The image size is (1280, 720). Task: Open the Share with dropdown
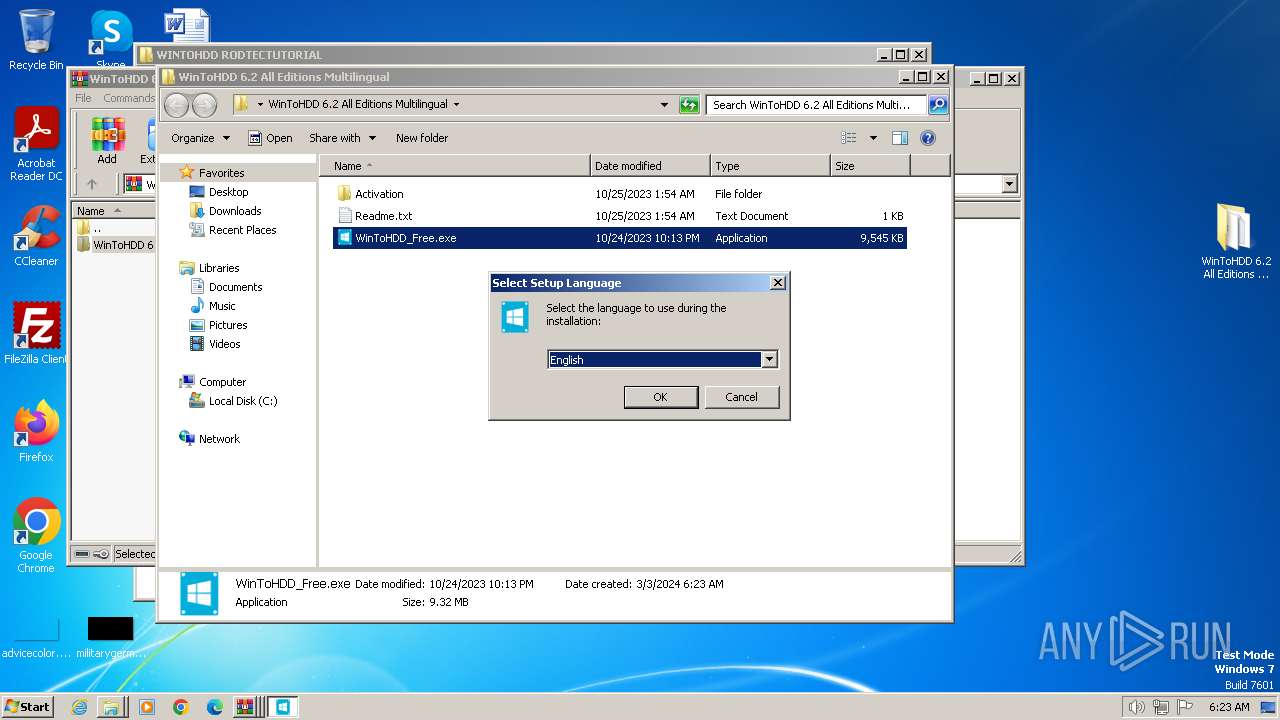(x=342, y=138)
